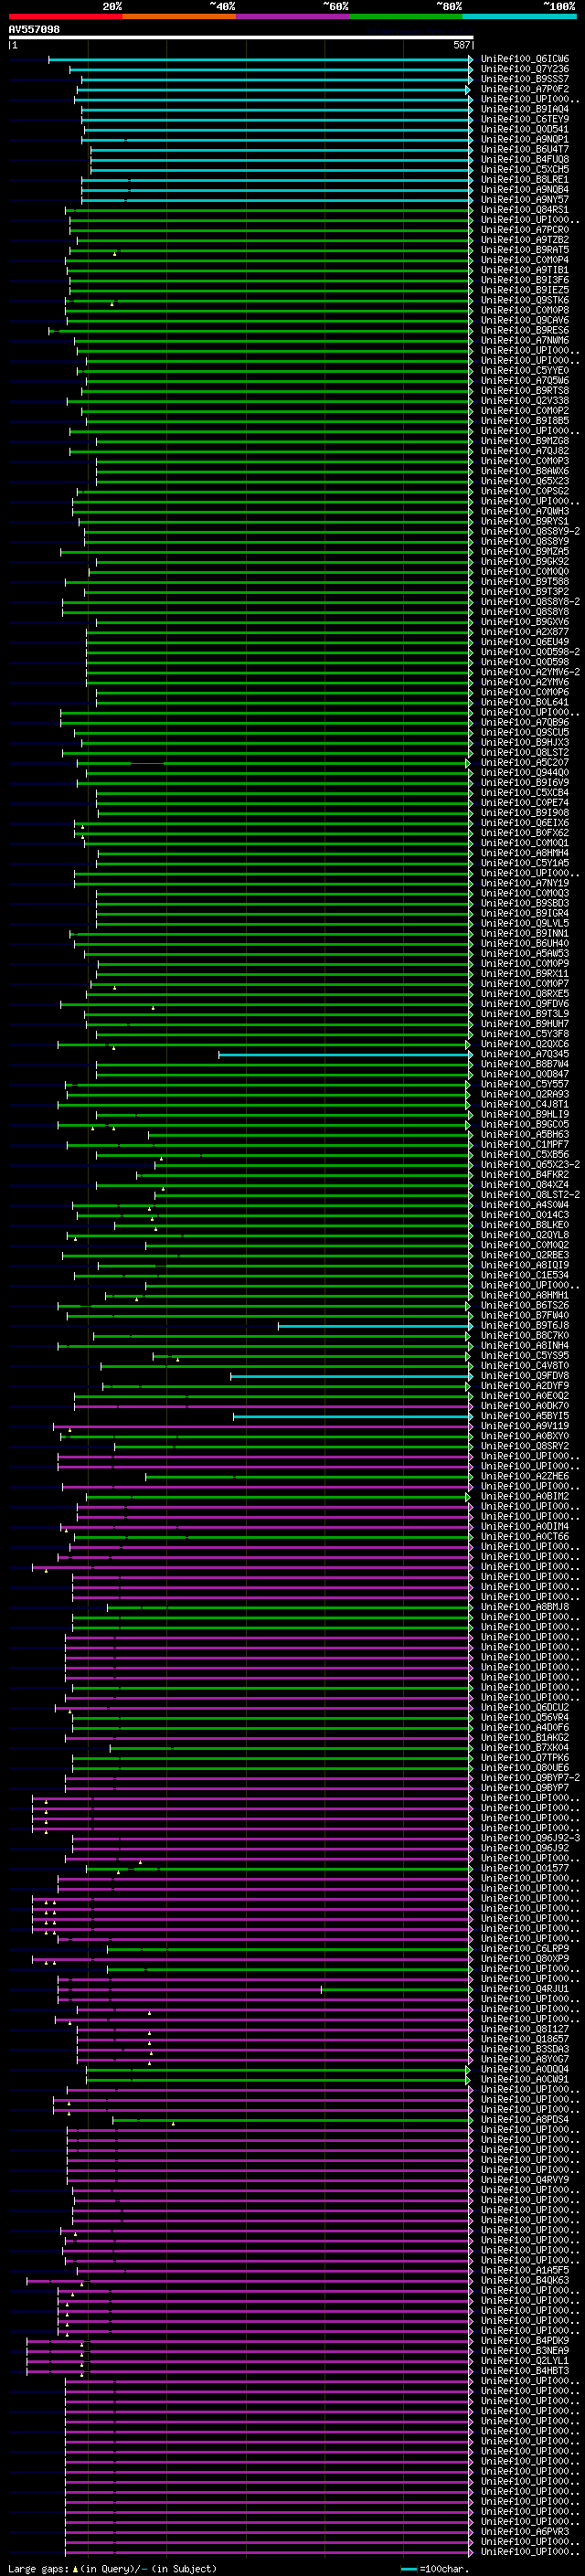585x2576 pixels.
Task: Select the UniRef100_A9NQB4 label
Action: click(525, 189)
